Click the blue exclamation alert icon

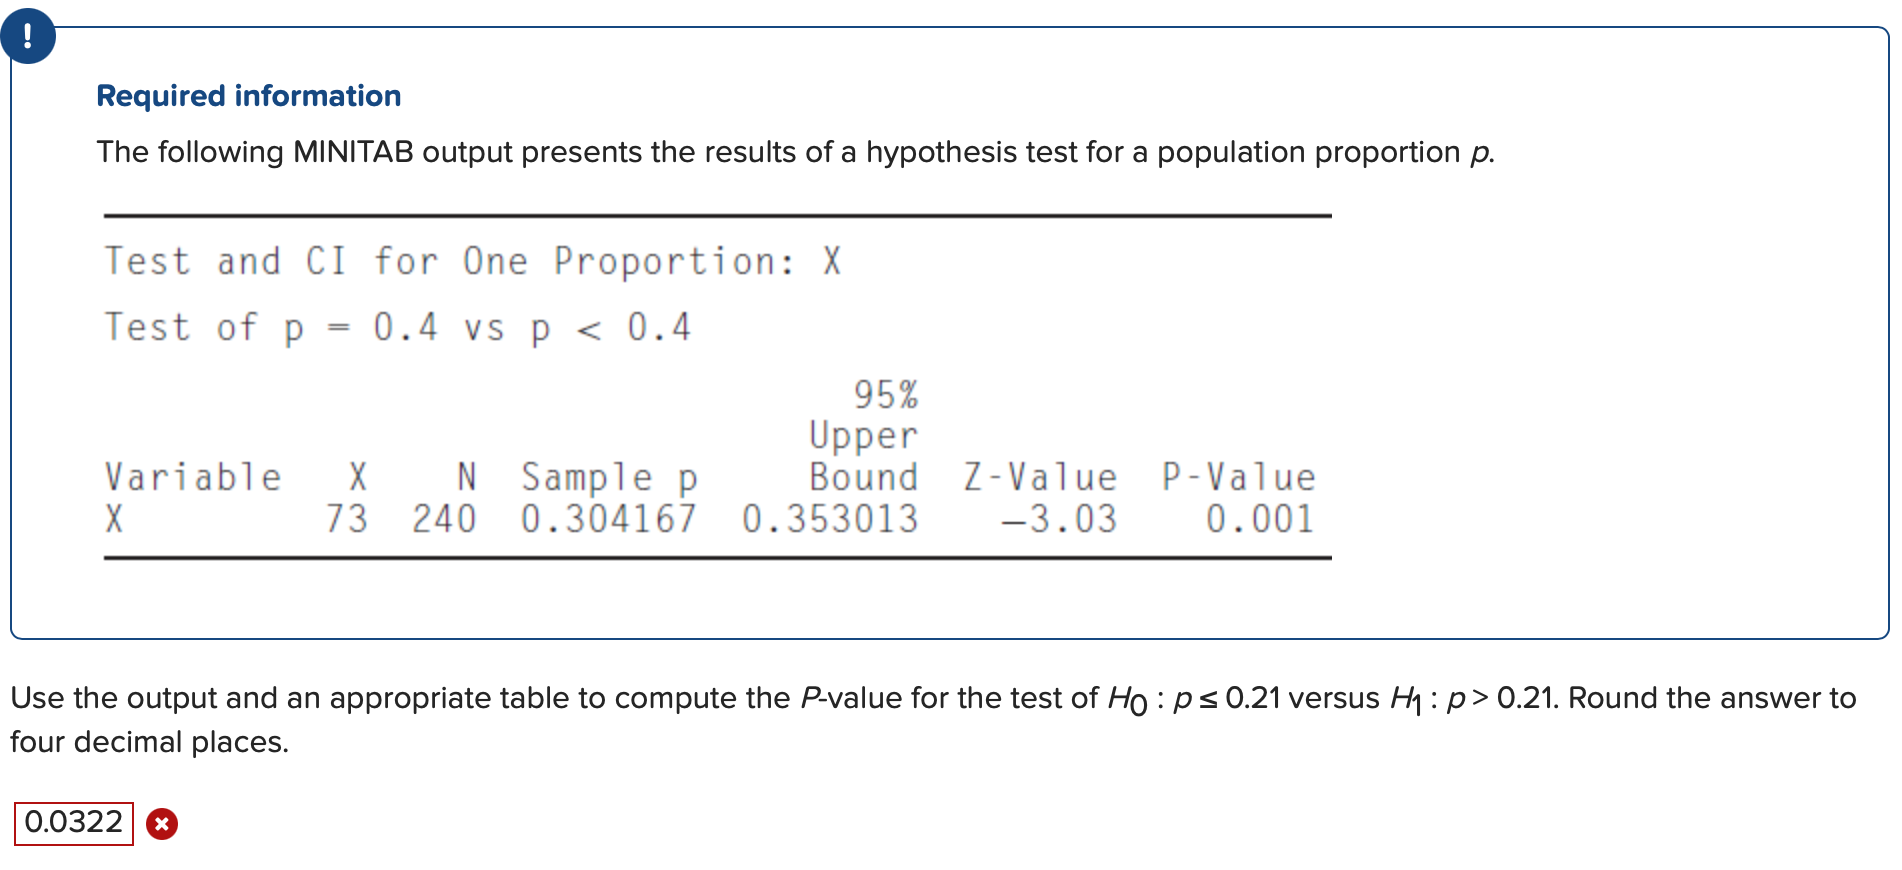(29, 36)
